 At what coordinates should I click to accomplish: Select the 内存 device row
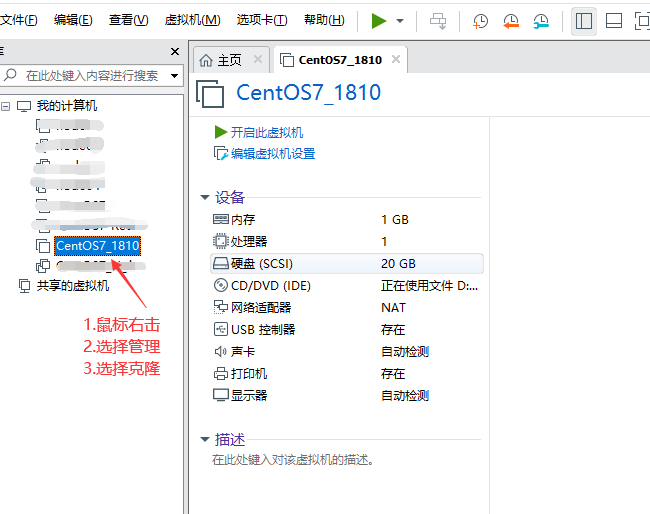pyautogui.click(x=347, y=220)
